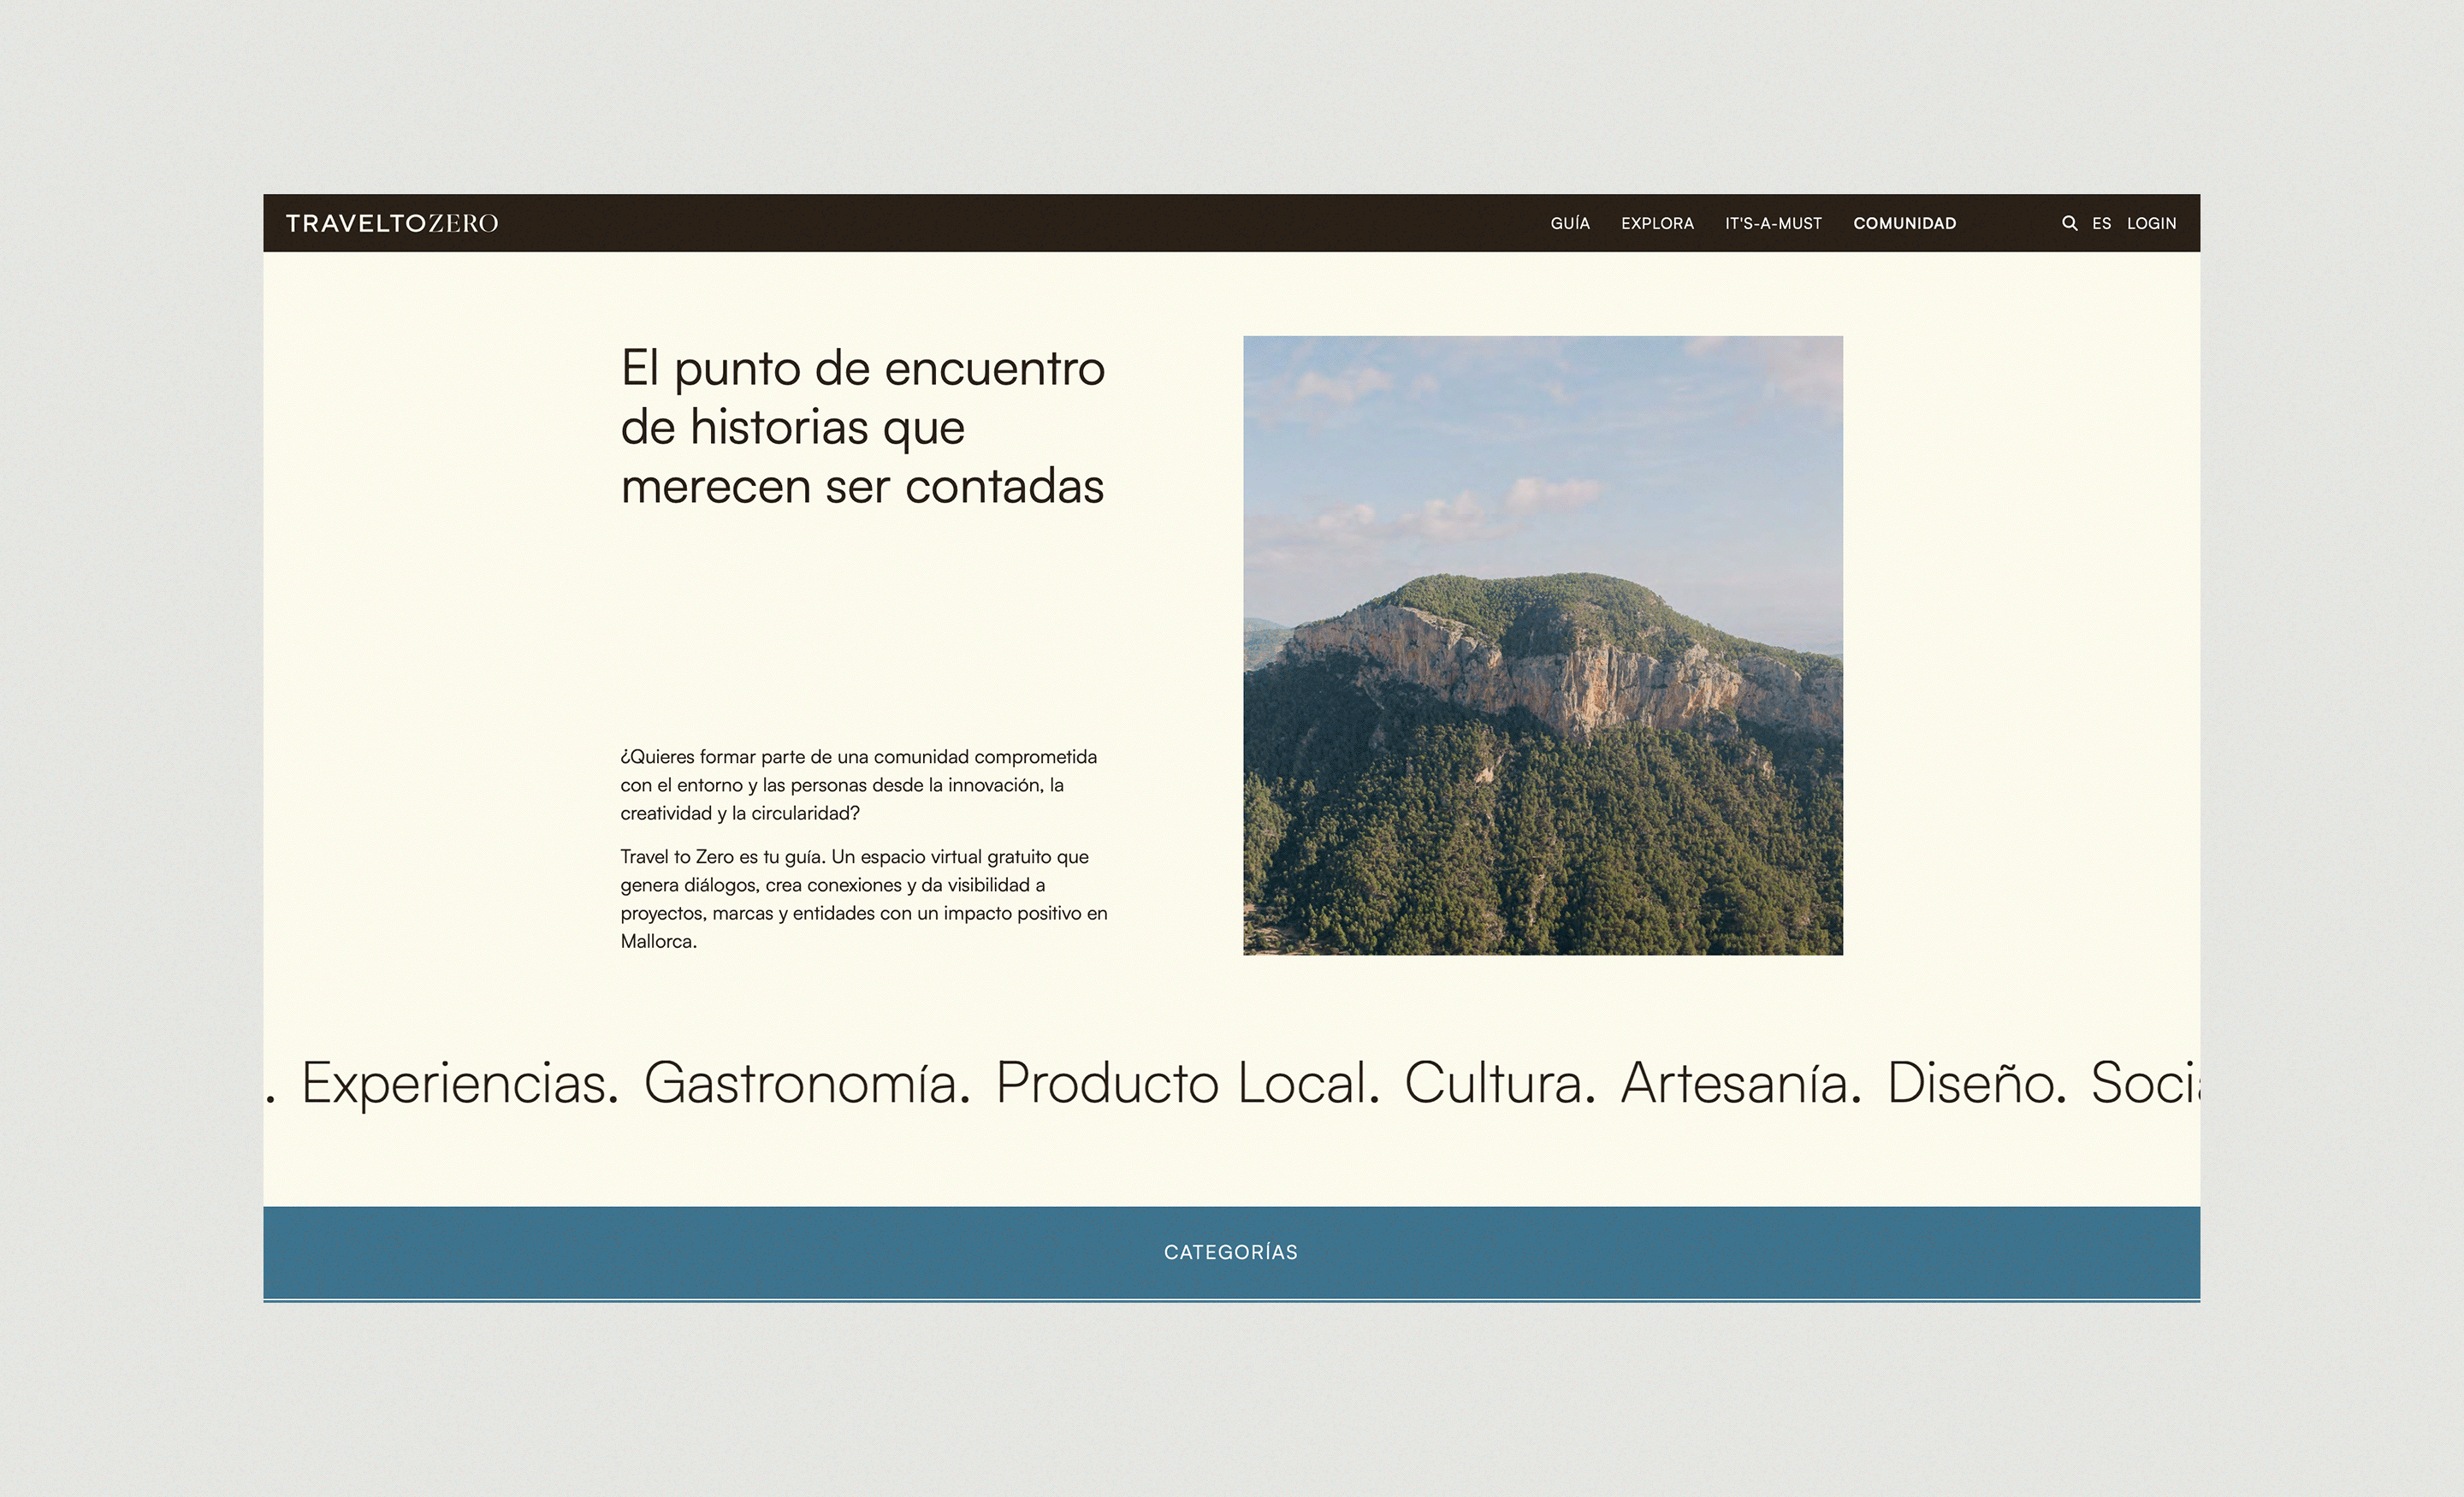The image size is (2464, 1497).
Task: Click the Producto Local category
Action: pyautogui.click(x=1181, y=1082)
